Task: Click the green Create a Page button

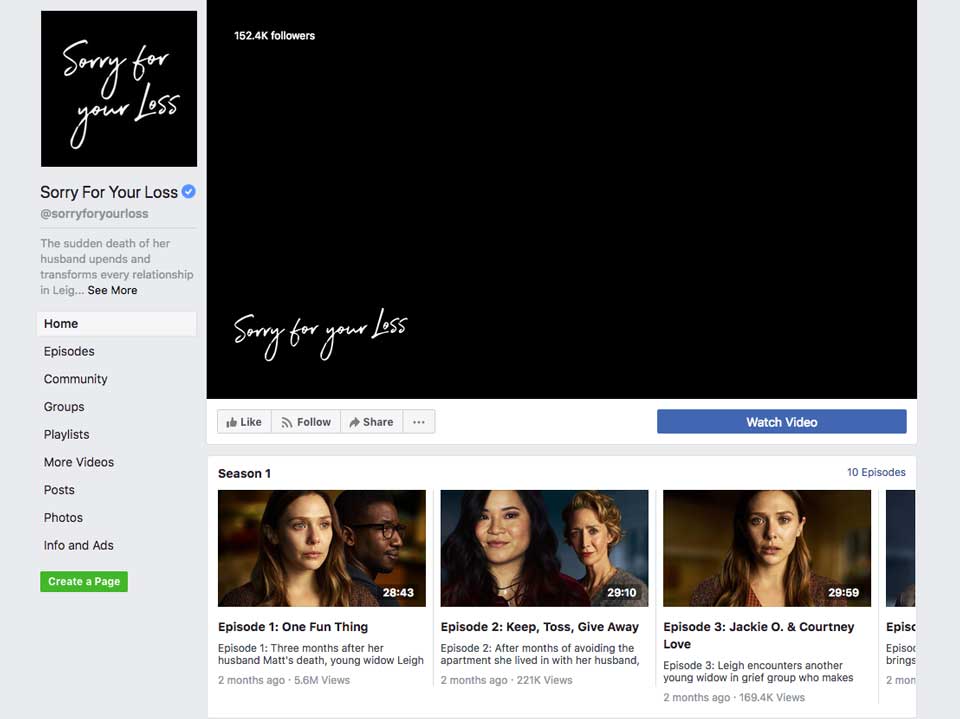Action: (x=84, y=582)
